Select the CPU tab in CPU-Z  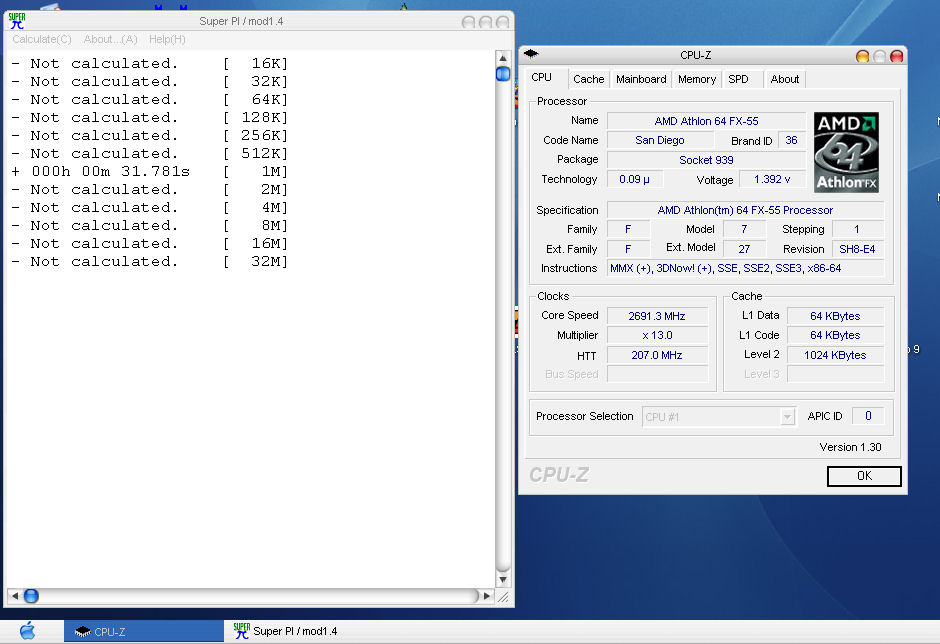(x=541, y=77)
